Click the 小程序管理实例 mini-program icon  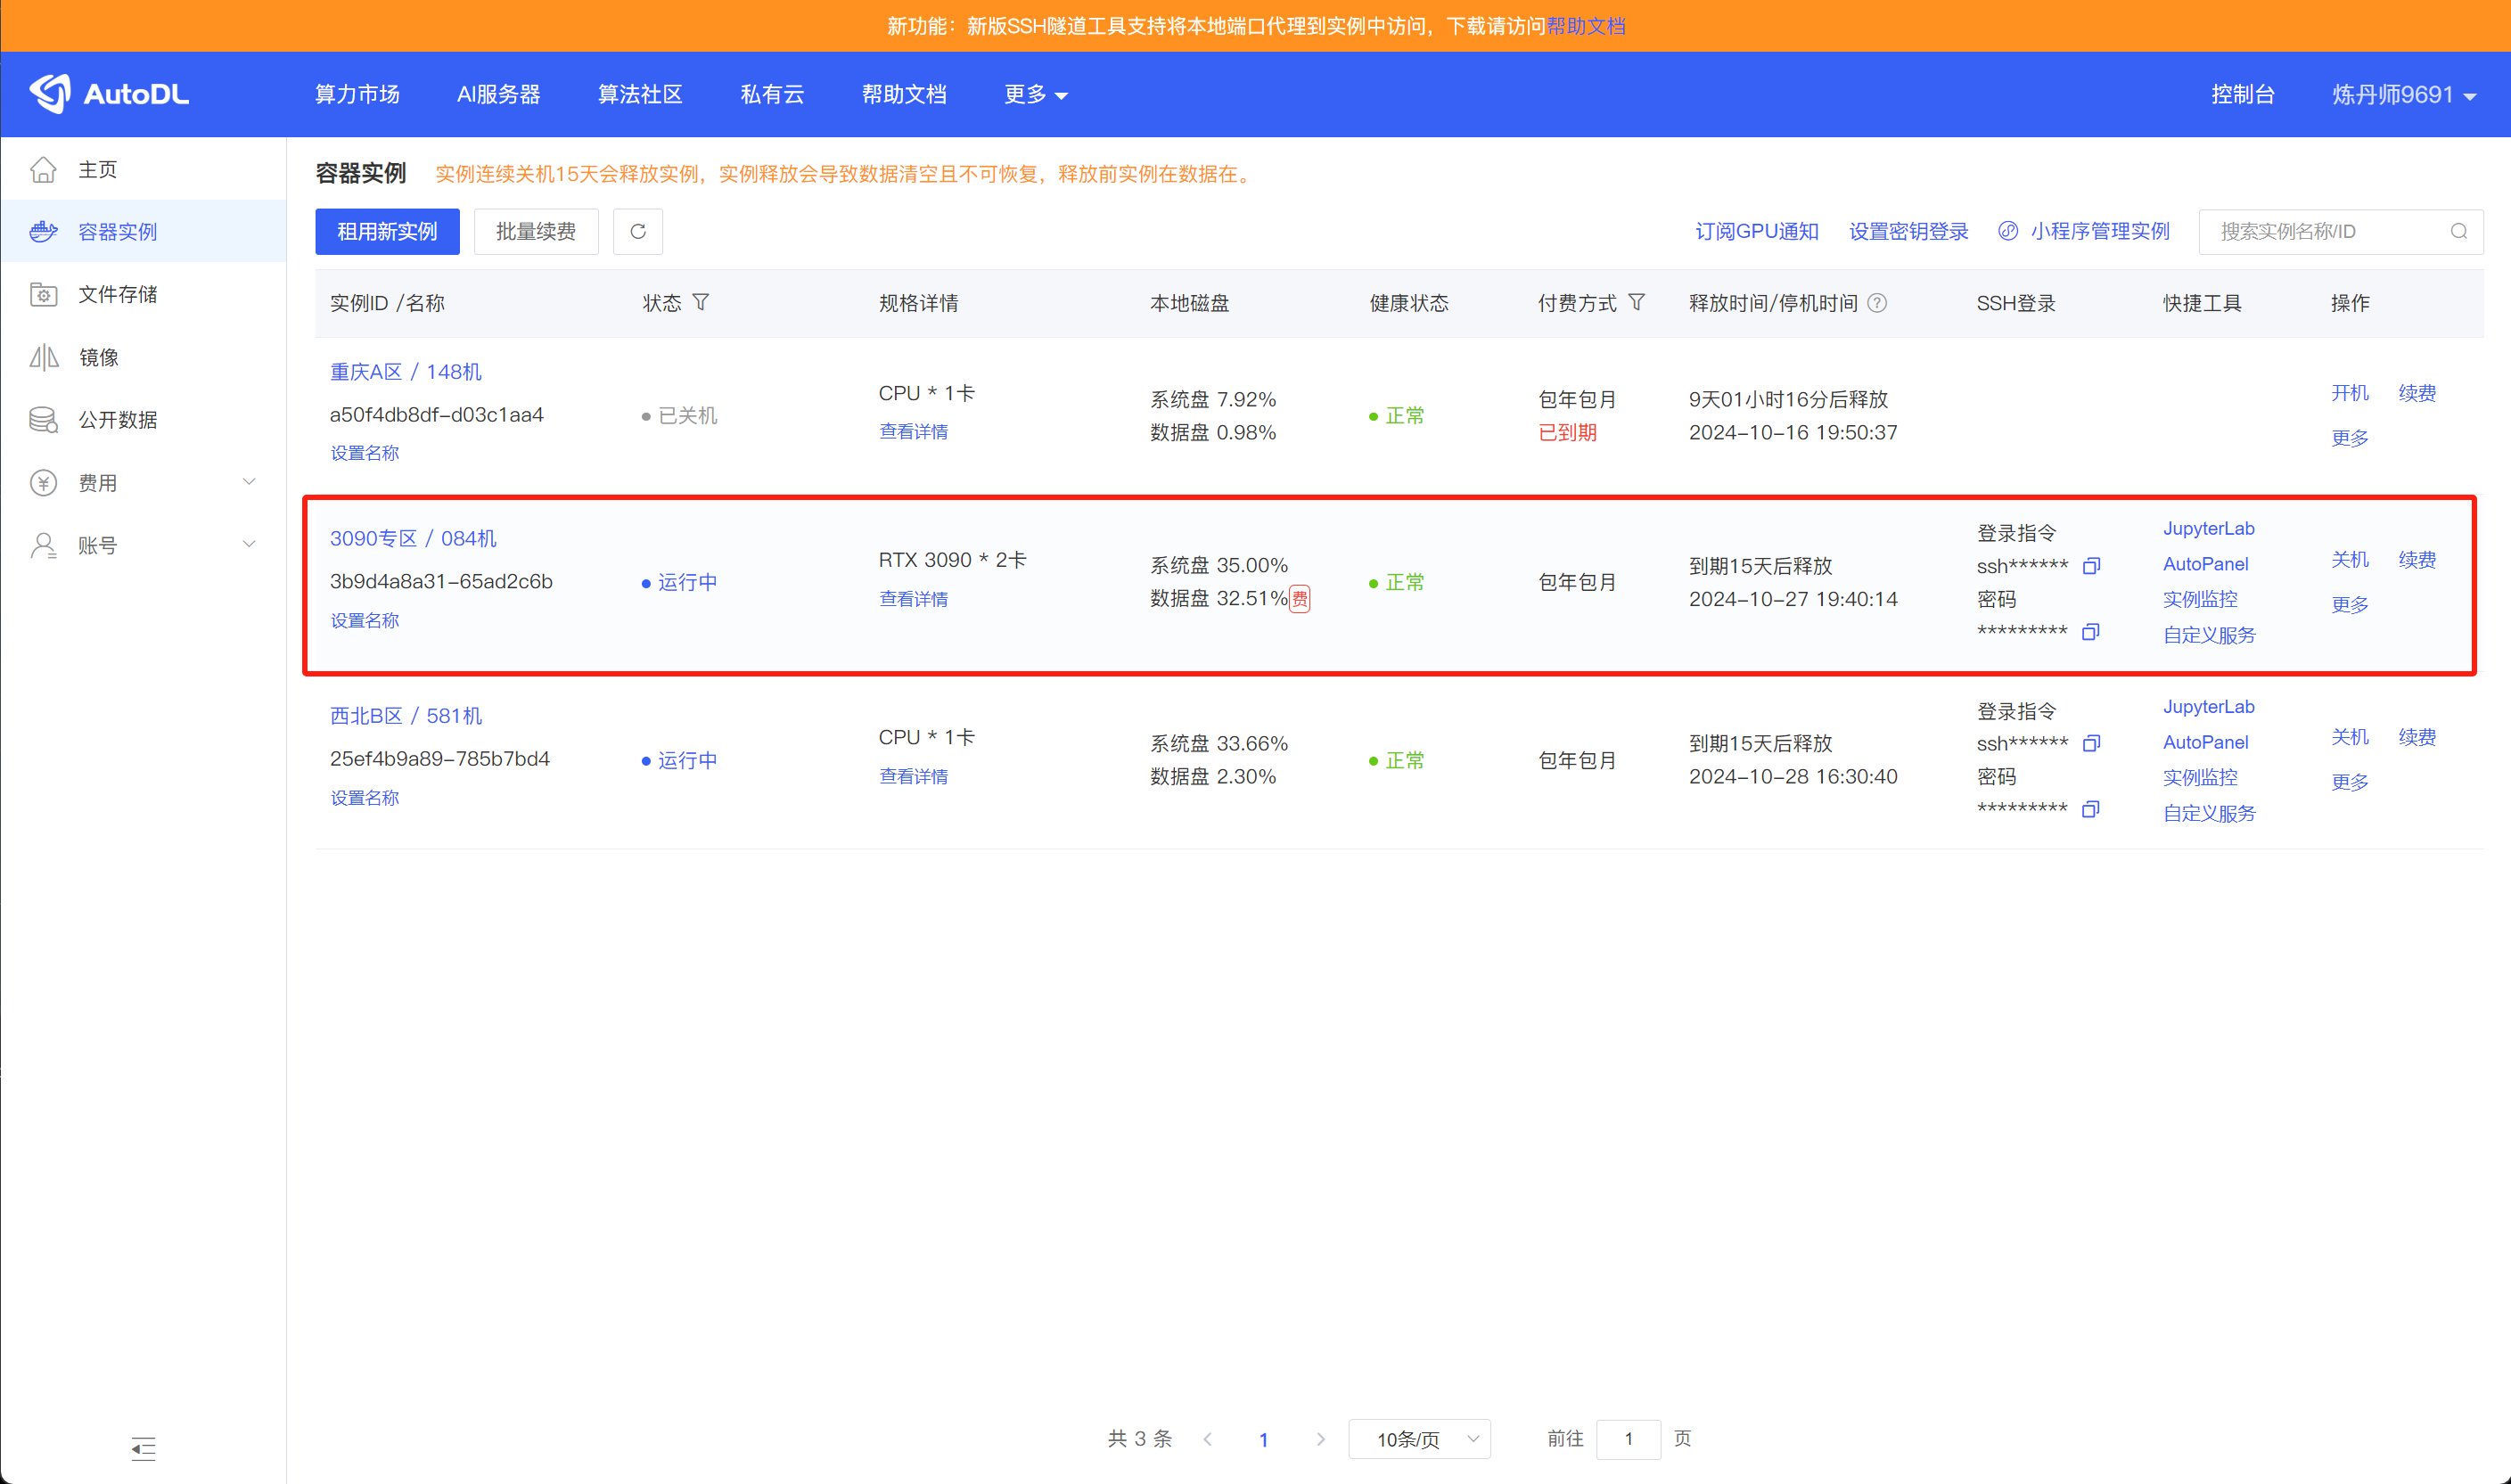click(x=2007, y=231)
